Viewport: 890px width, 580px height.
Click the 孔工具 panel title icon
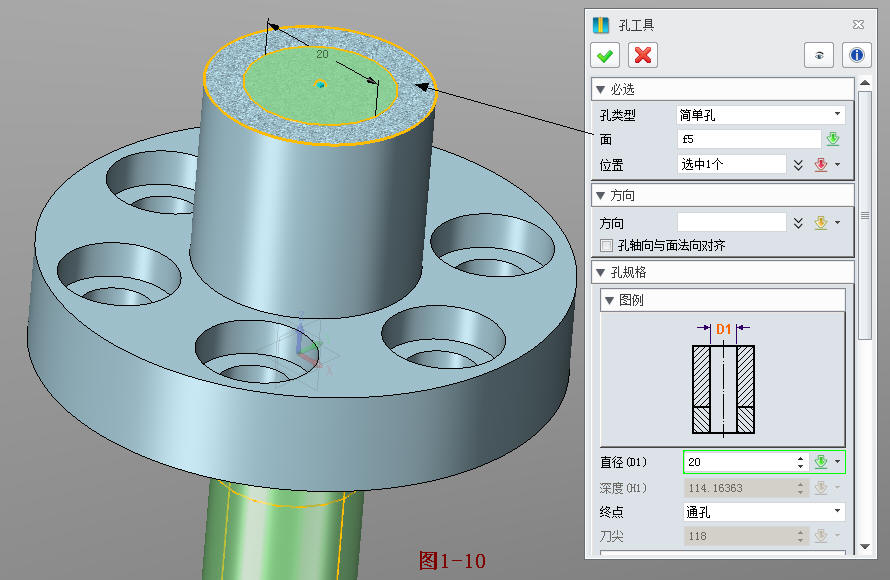click(x=603, y=24)
